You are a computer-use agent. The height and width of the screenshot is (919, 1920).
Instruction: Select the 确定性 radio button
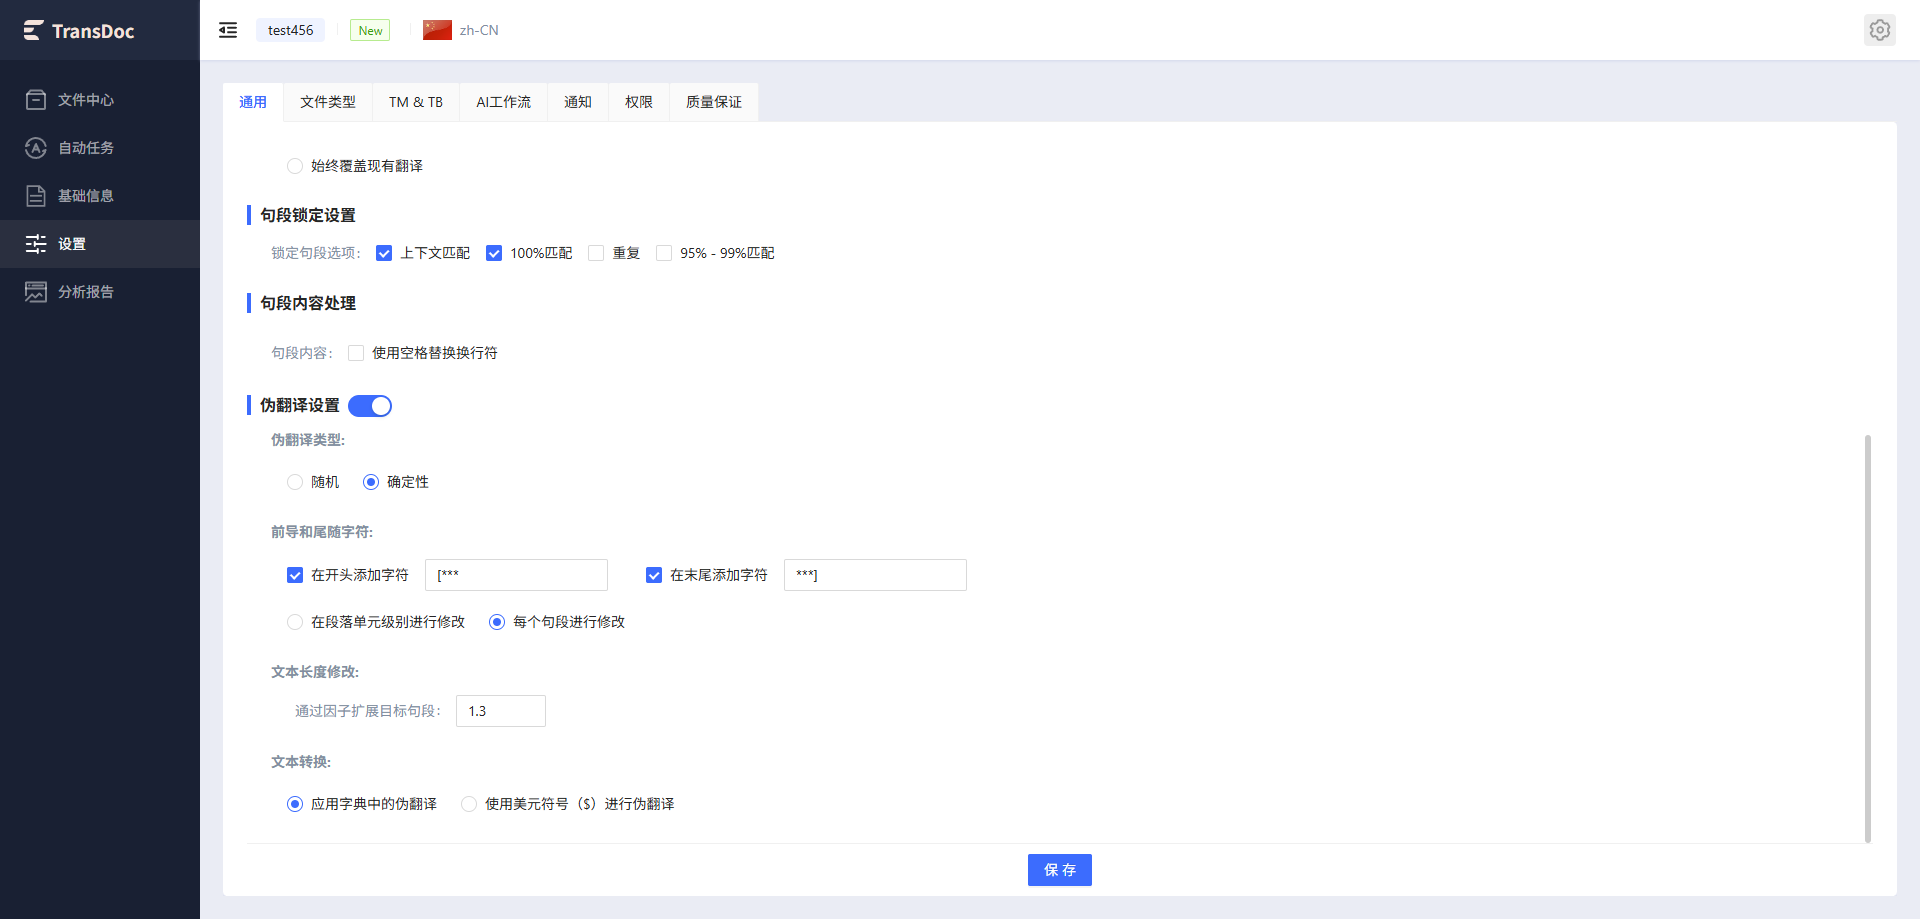click(x=371, y=482)
